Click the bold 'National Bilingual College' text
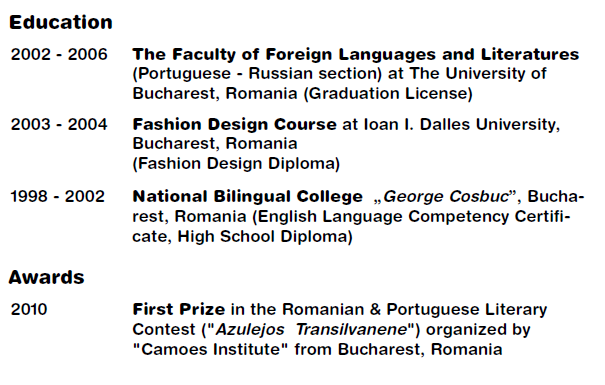This screenshot has width=605, height=385. (x=247, y=196)
